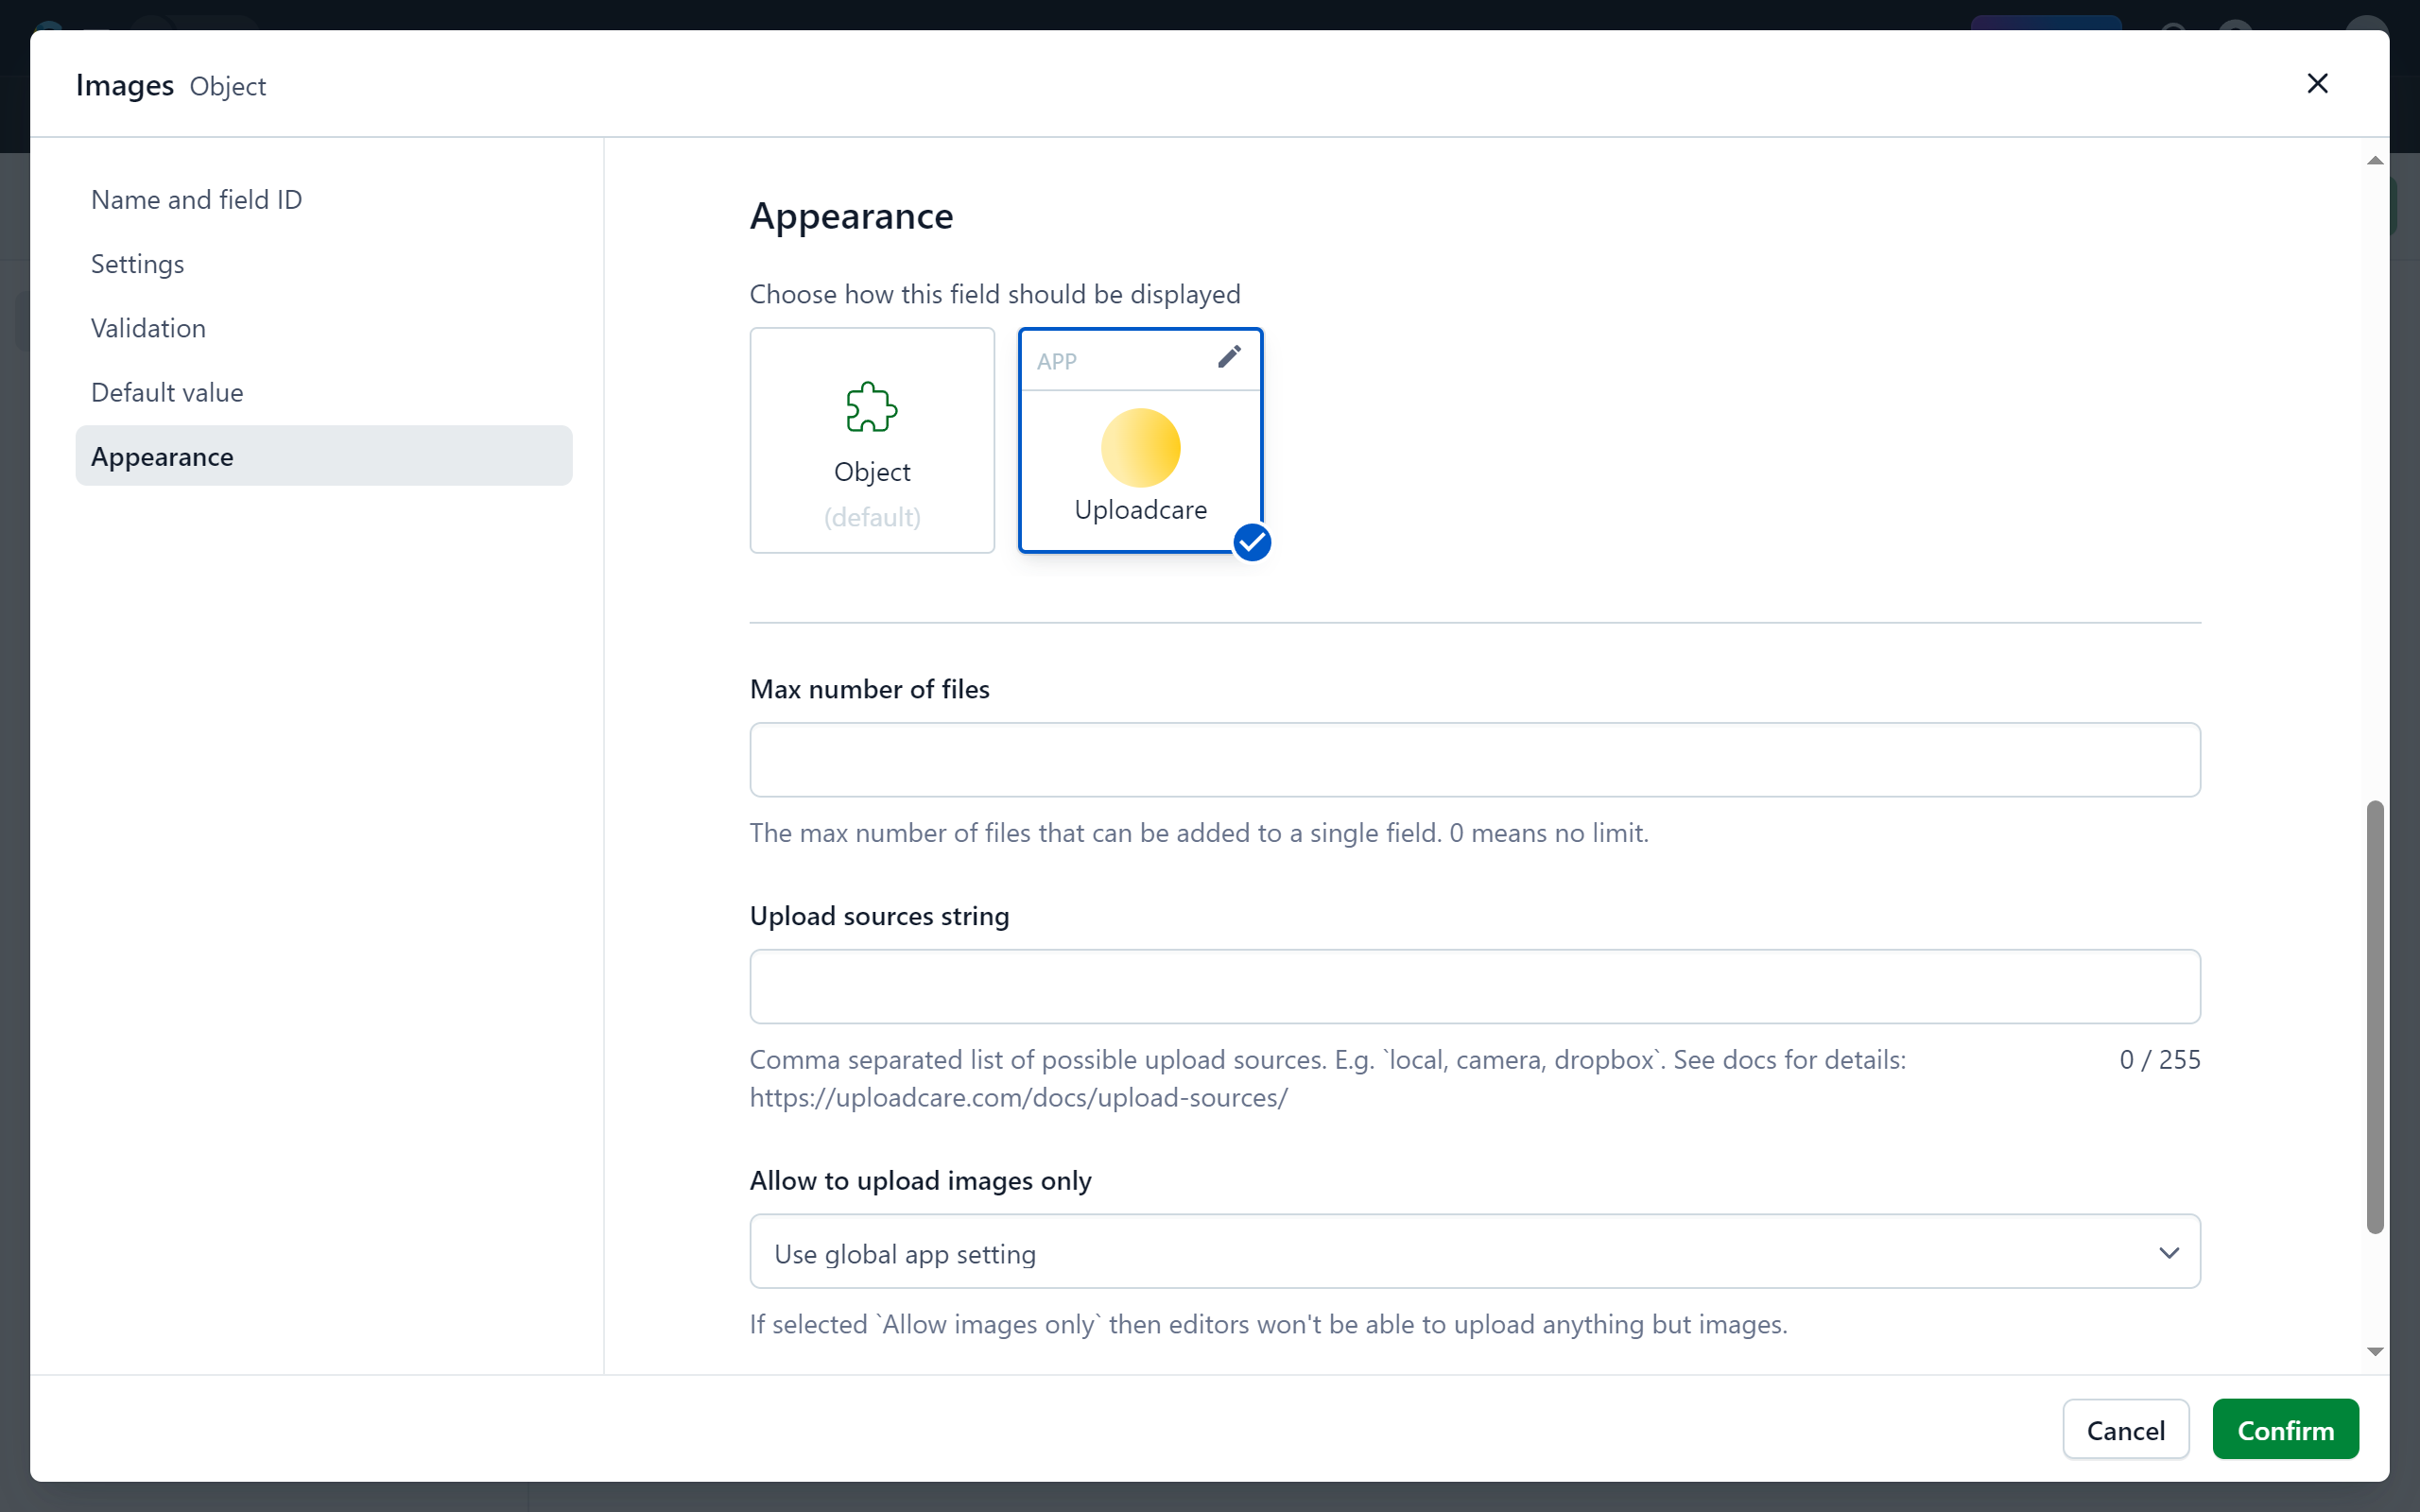Expand the Default value section
Image resolution: width=2420 pixels, height=1512 pixels.
165,392
